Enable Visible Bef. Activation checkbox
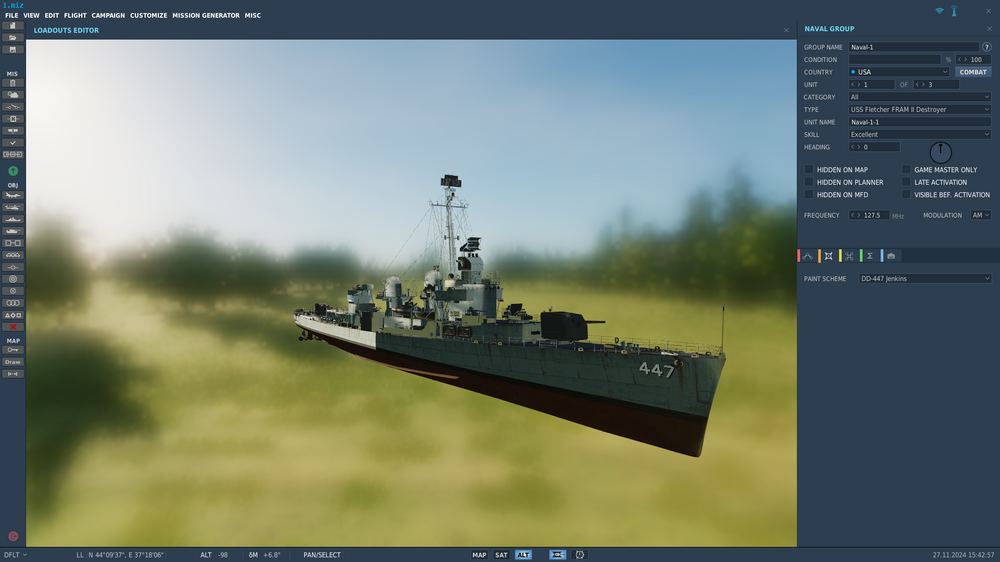This screenshot has height=562, width=1000. [x=906, y=195]
